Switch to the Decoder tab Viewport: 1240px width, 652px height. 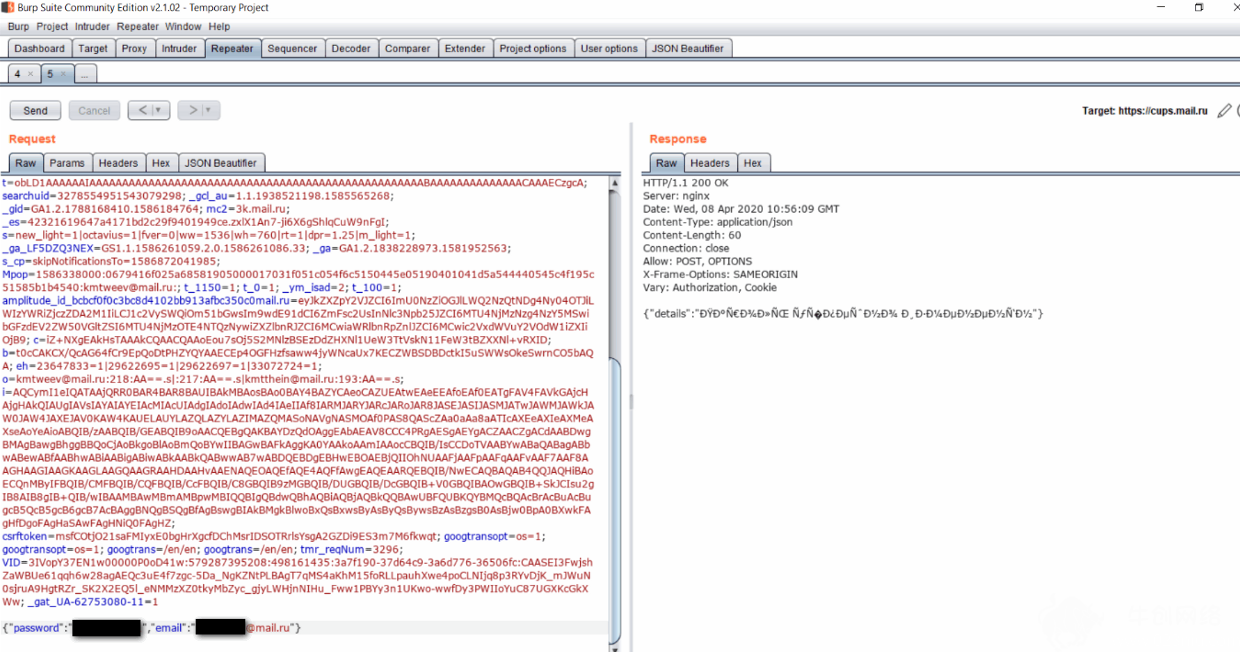click(351, 48)
